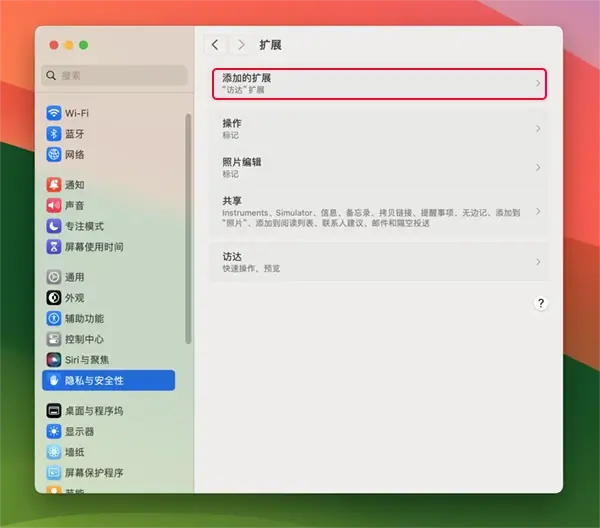
Task: Select 外观 label in sidebar
Action: (74, 298)
